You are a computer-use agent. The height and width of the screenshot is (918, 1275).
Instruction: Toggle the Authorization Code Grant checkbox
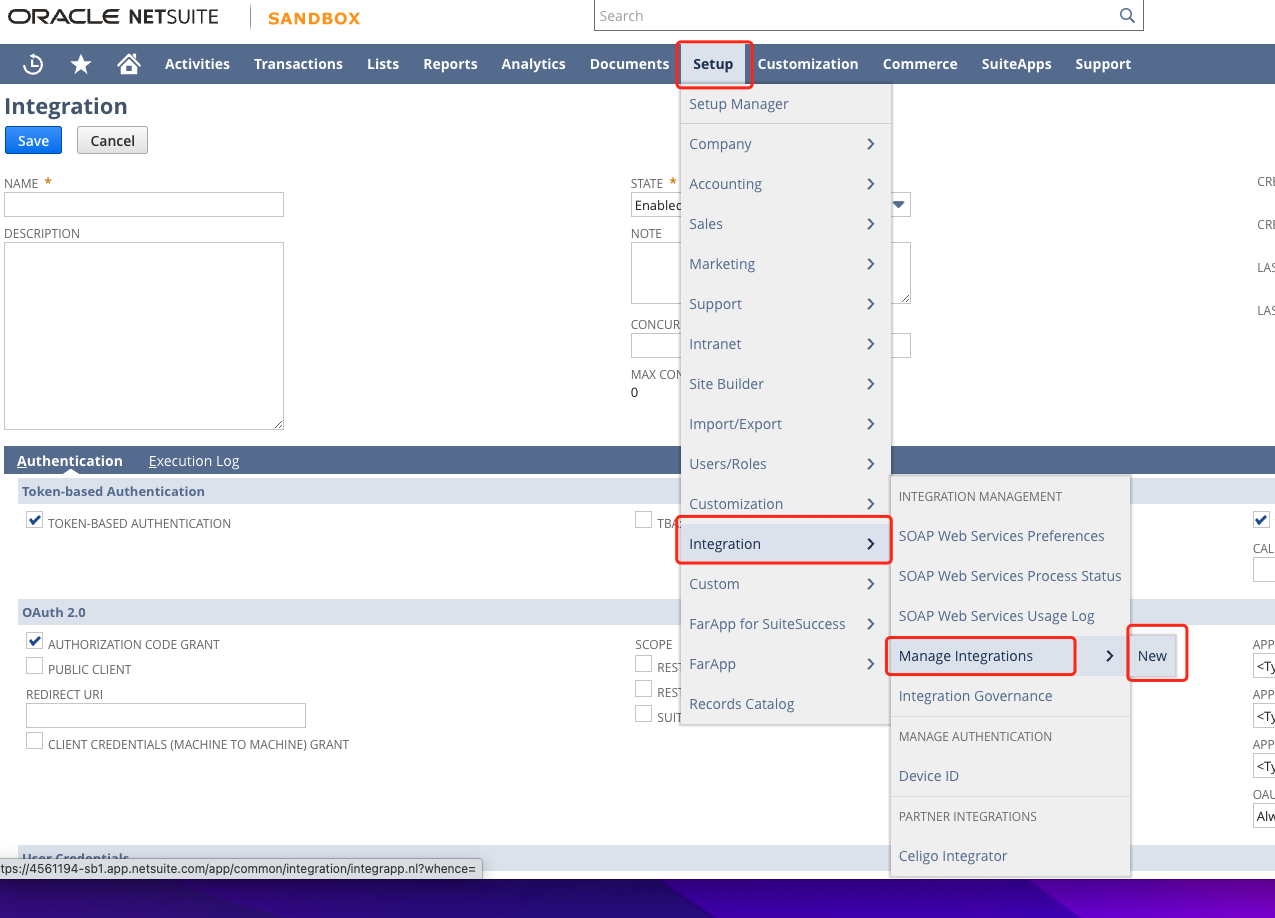coord(35,641)
